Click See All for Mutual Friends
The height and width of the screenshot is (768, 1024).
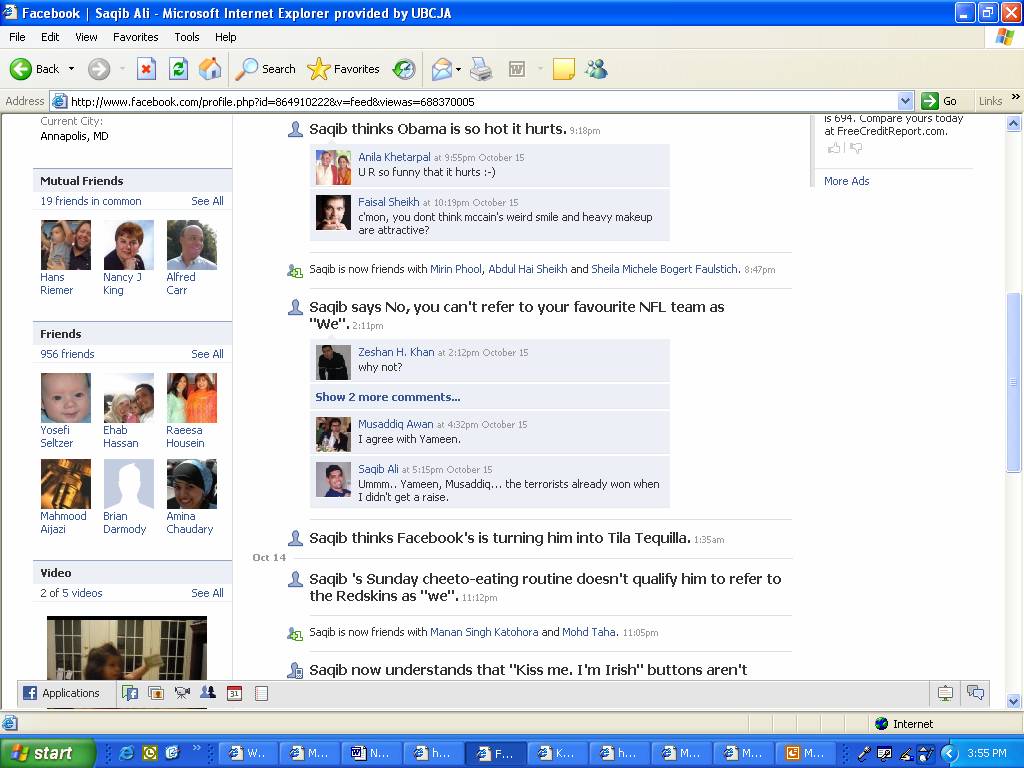207,201
